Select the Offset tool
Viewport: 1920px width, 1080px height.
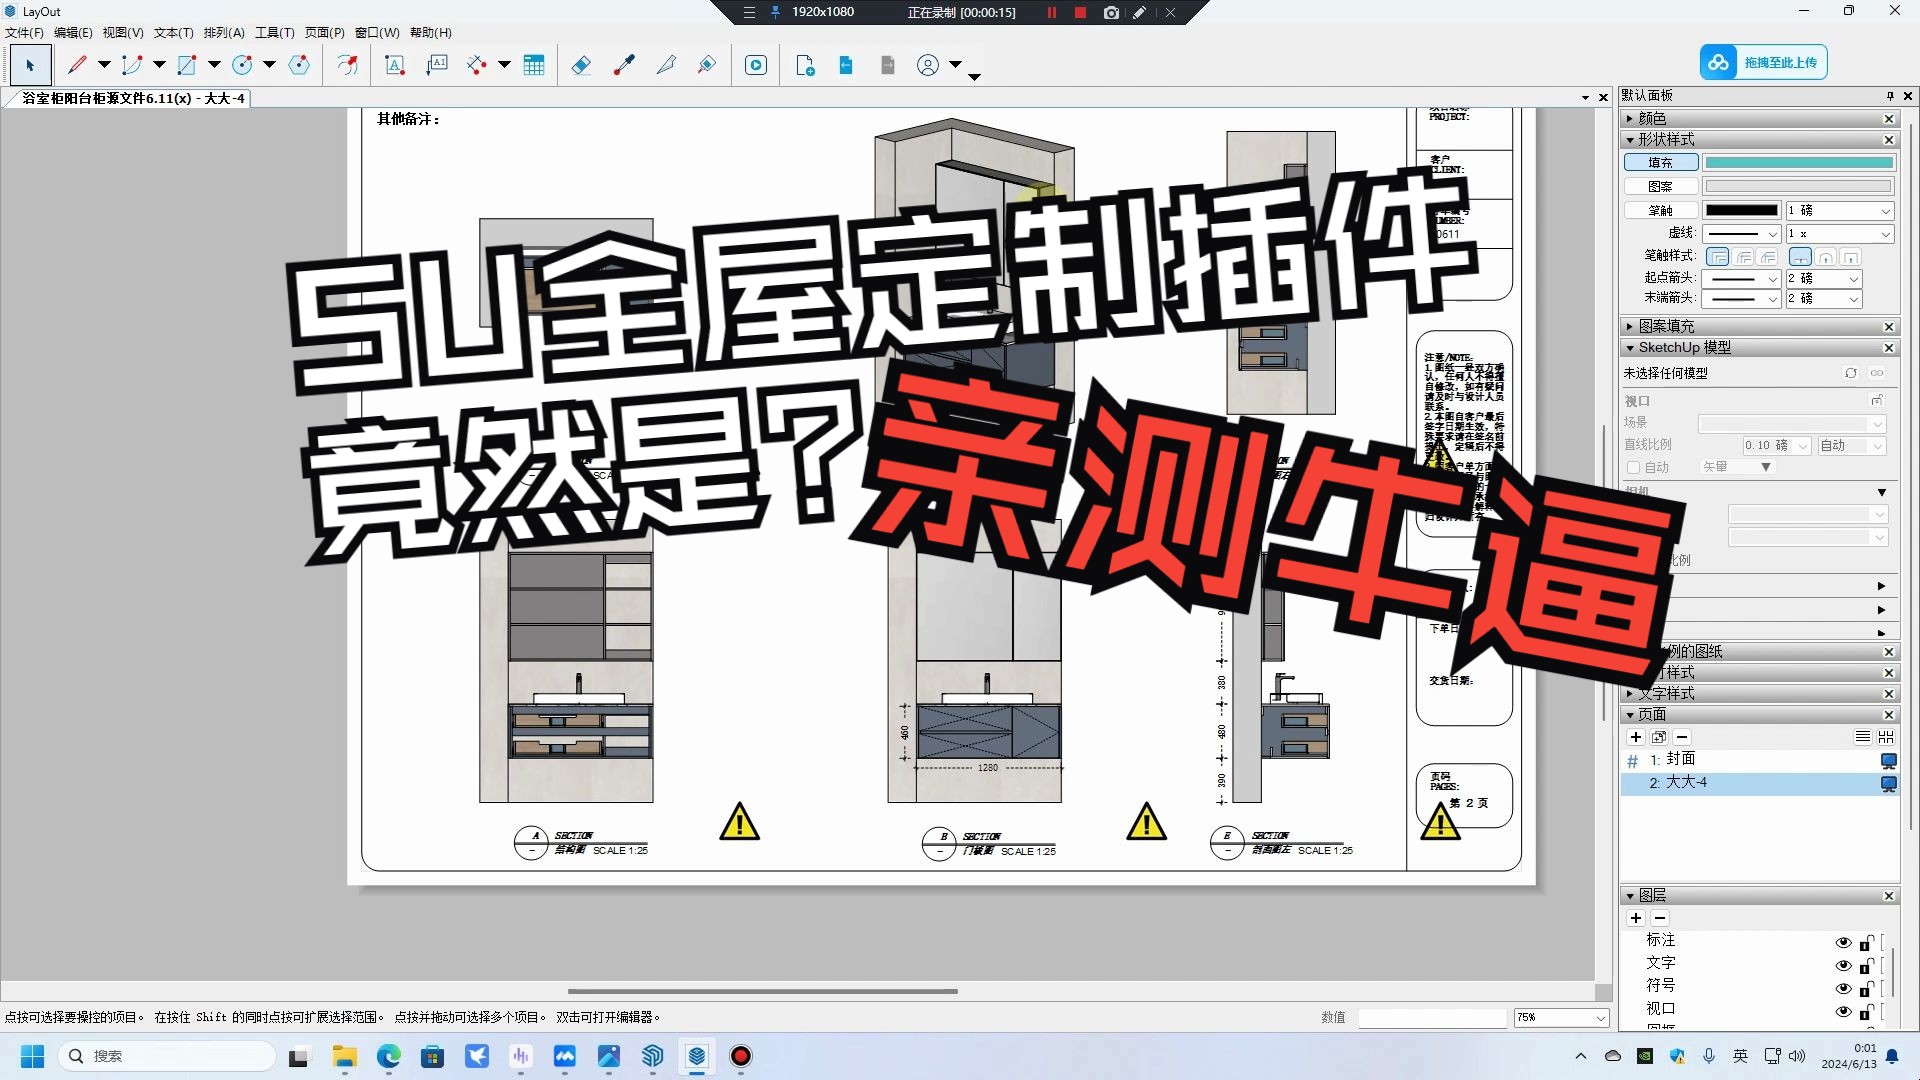(x=347, y=65)
